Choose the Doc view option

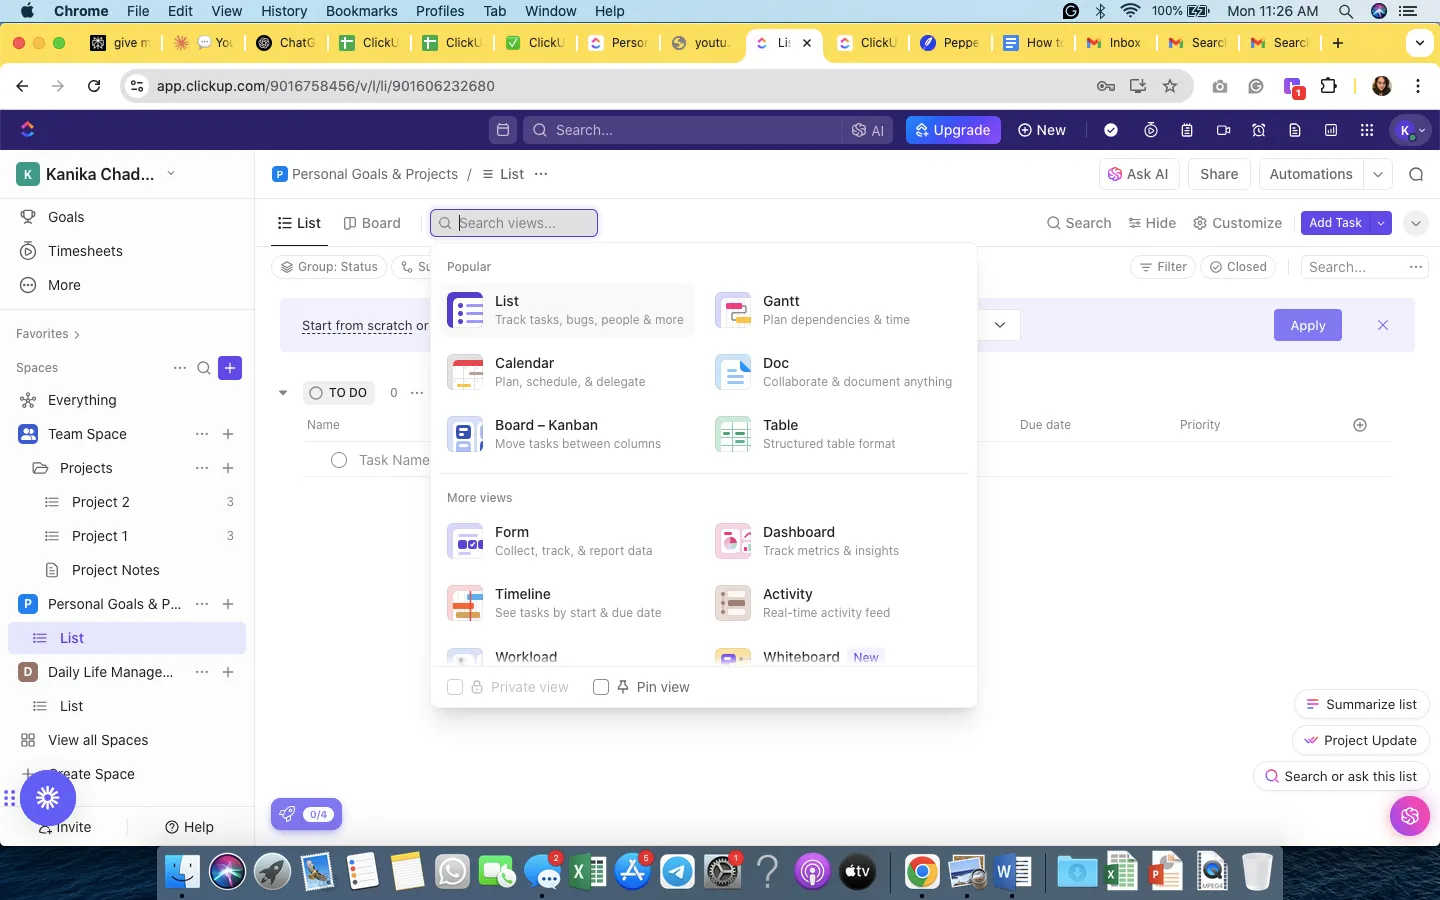pyautogui.click(x=835, y=372)
